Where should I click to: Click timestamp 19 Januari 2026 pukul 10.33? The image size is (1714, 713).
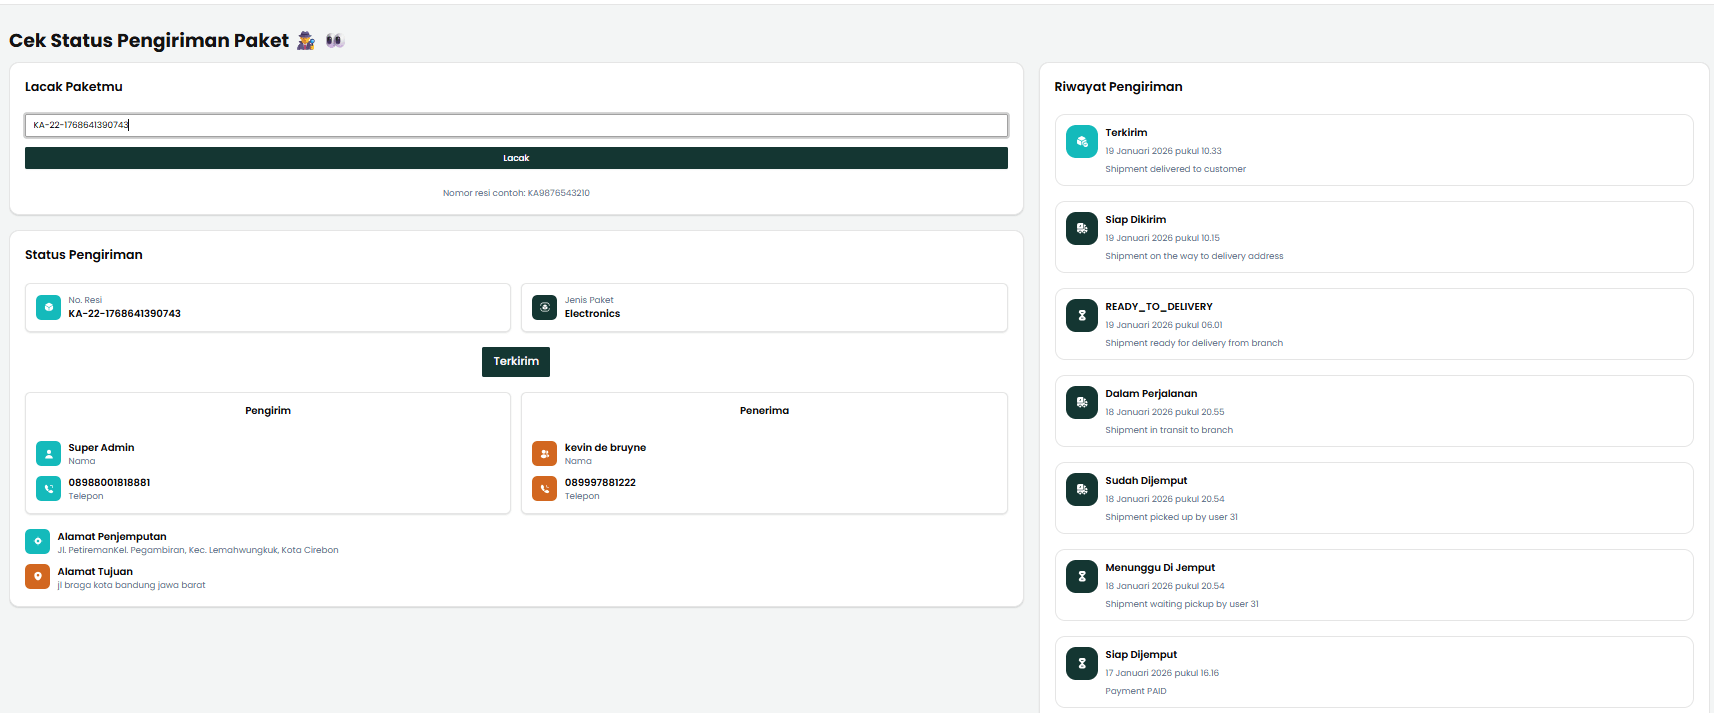[x=1163, y=151]
